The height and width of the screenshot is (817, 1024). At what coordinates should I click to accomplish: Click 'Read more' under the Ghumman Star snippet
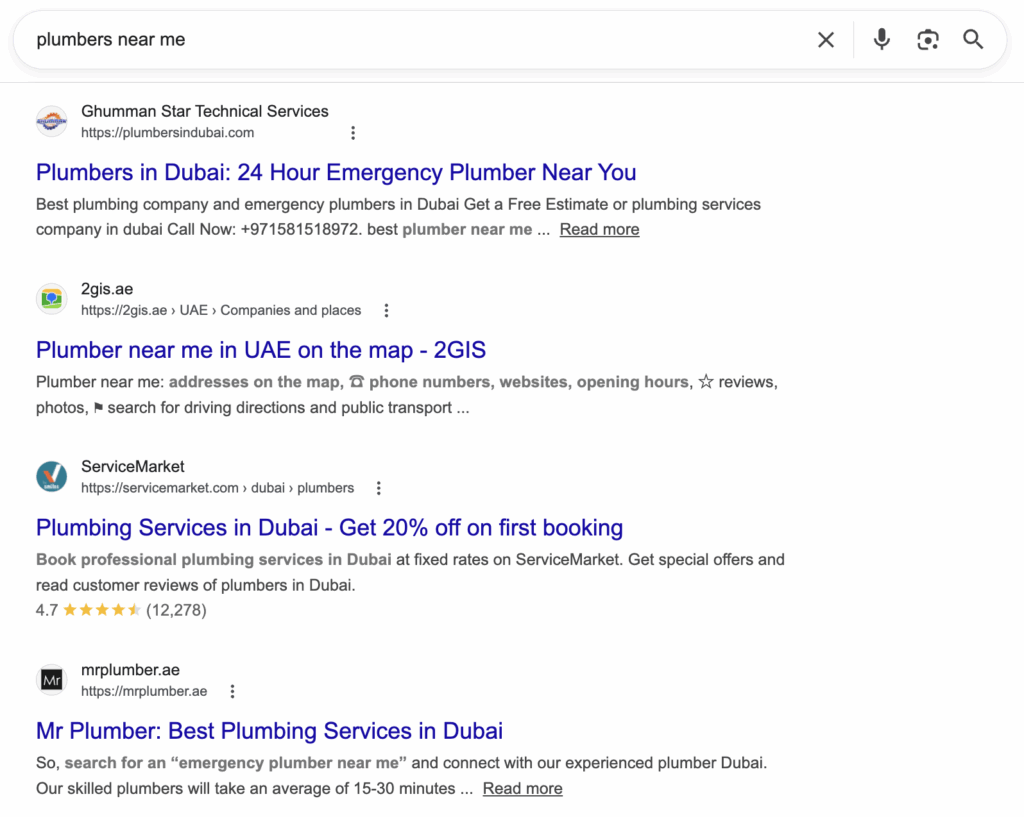point(599,229)
